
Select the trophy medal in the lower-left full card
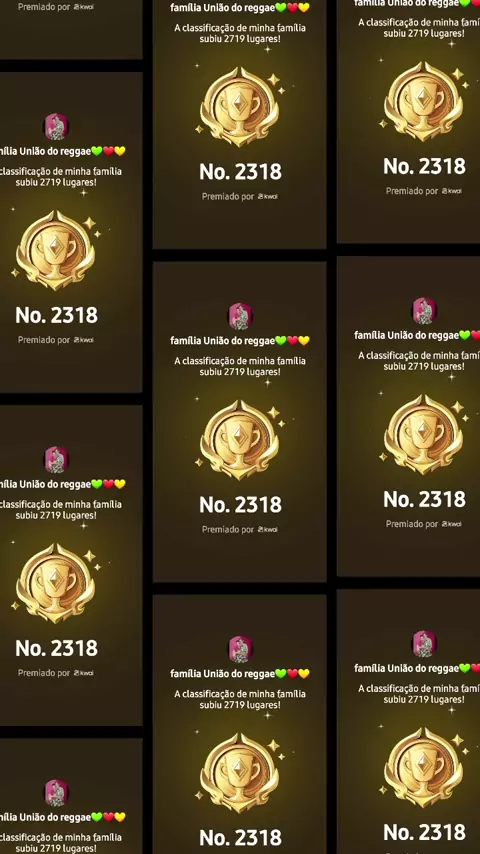click(56, 583)
